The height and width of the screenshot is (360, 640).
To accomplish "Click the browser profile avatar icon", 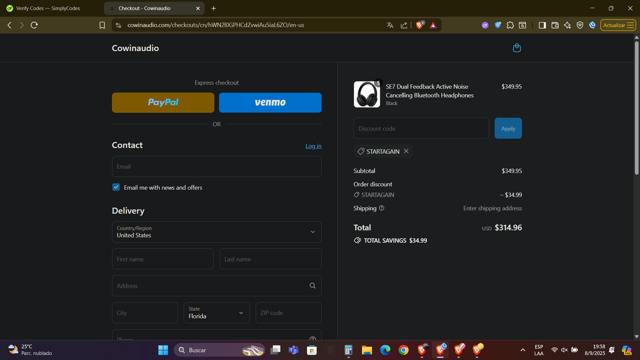I will coord(592,25).
